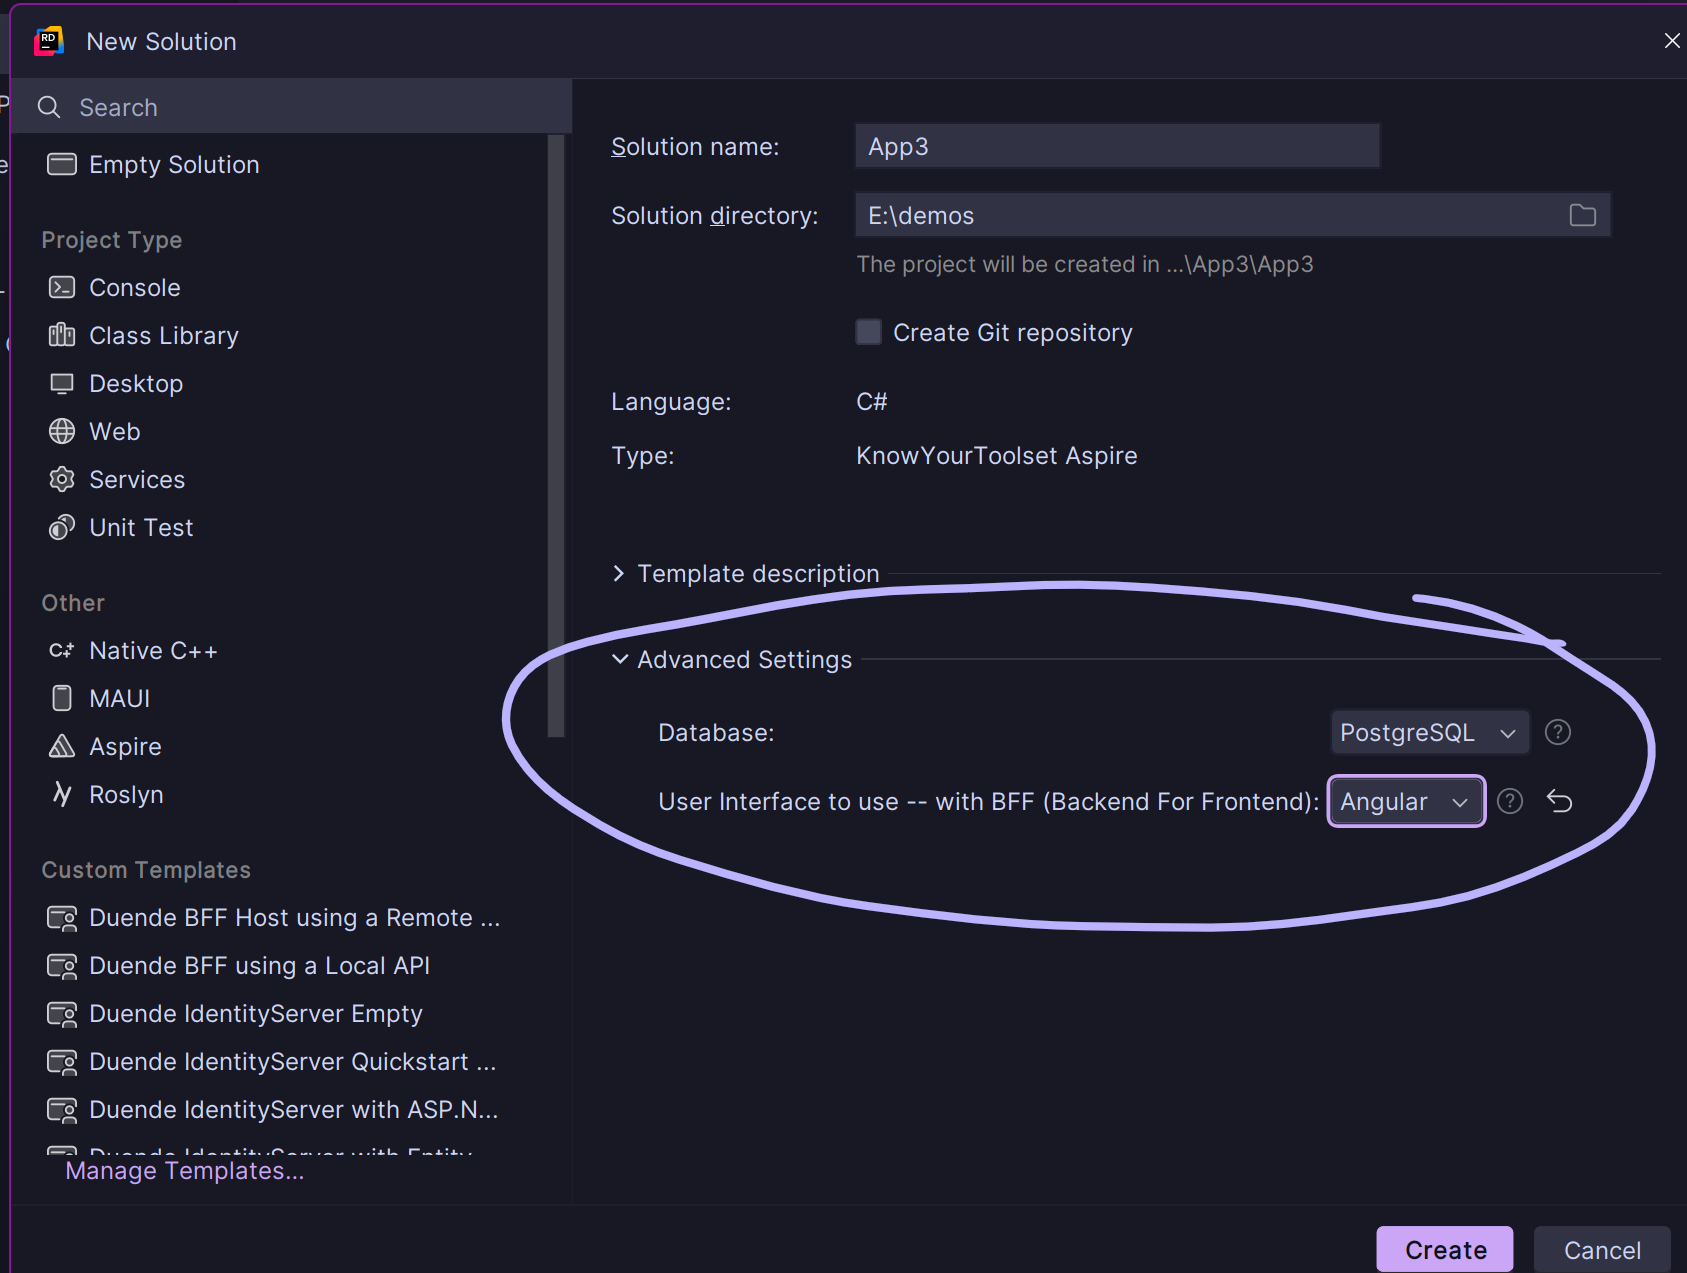Click the MAUI device icon
Image resolution: width=1687 pixels, height=1273 pixels.
(x=62, y=698)
